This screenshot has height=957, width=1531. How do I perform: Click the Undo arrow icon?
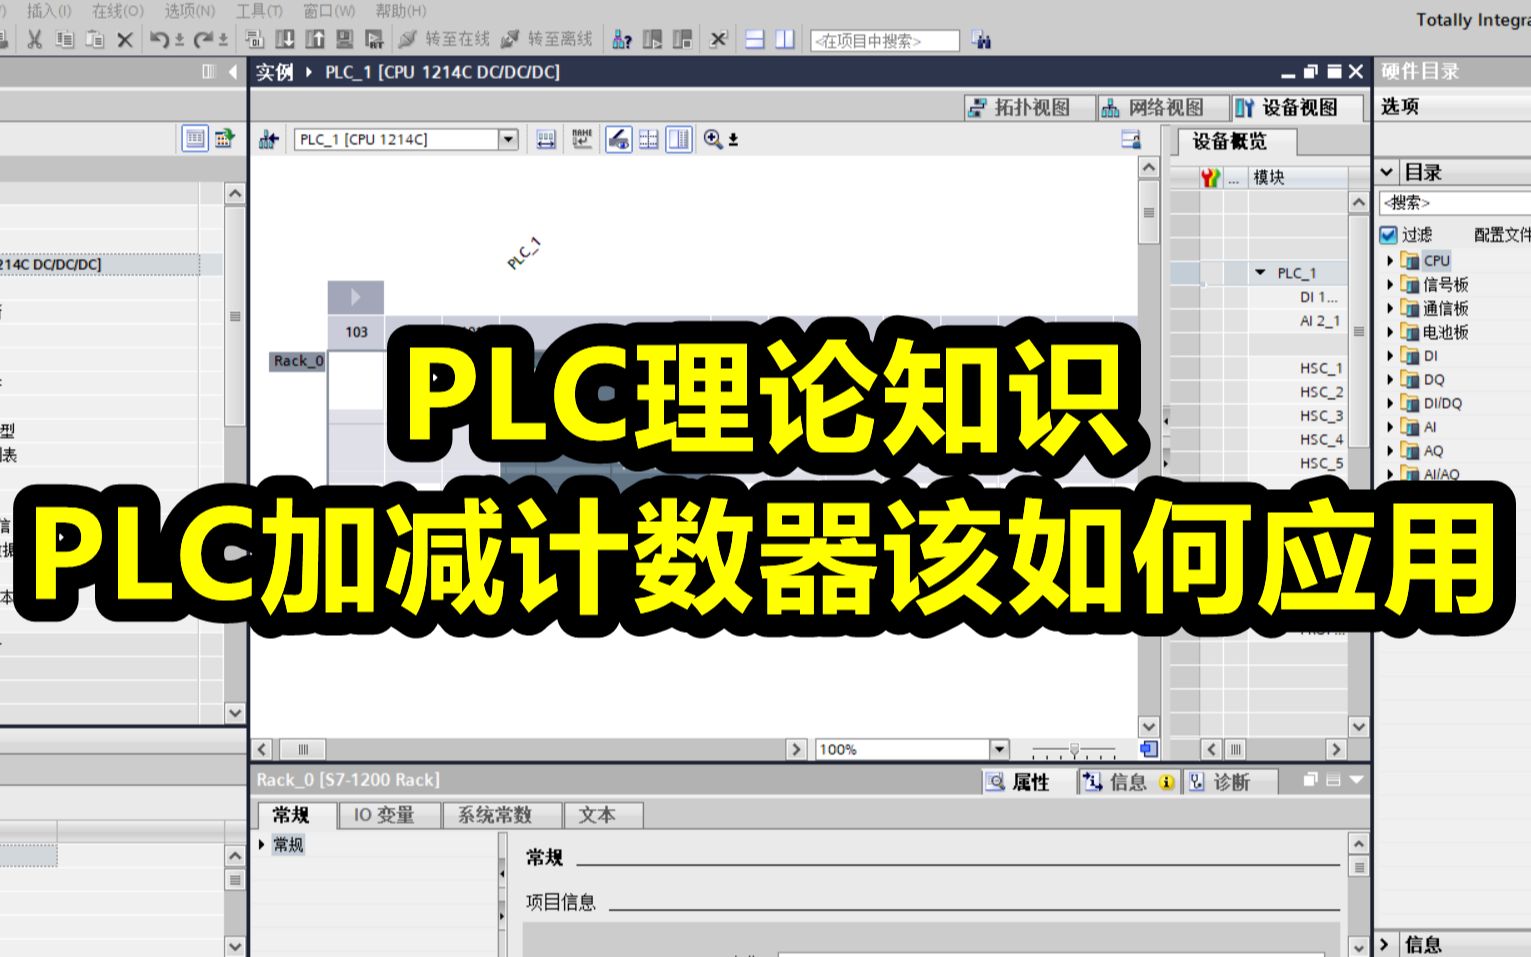click(159, 40)
